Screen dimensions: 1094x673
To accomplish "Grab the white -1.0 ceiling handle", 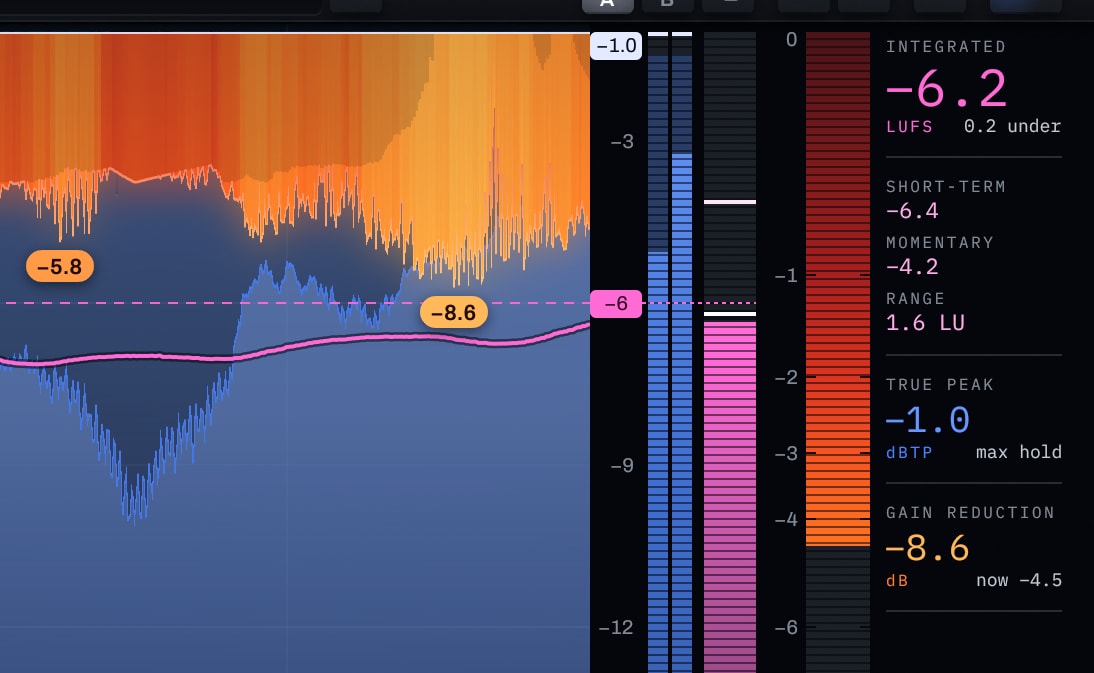I will click(616, 46).
